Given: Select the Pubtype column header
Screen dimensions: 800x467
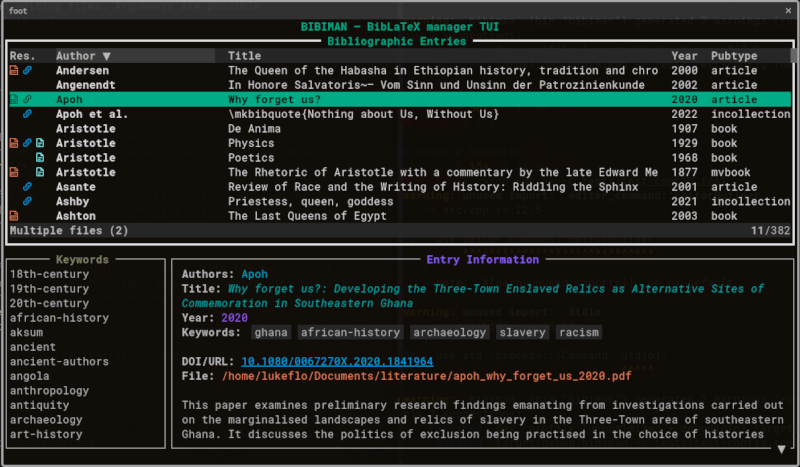Looking at the screenshot, I should (x=734, y=56).
